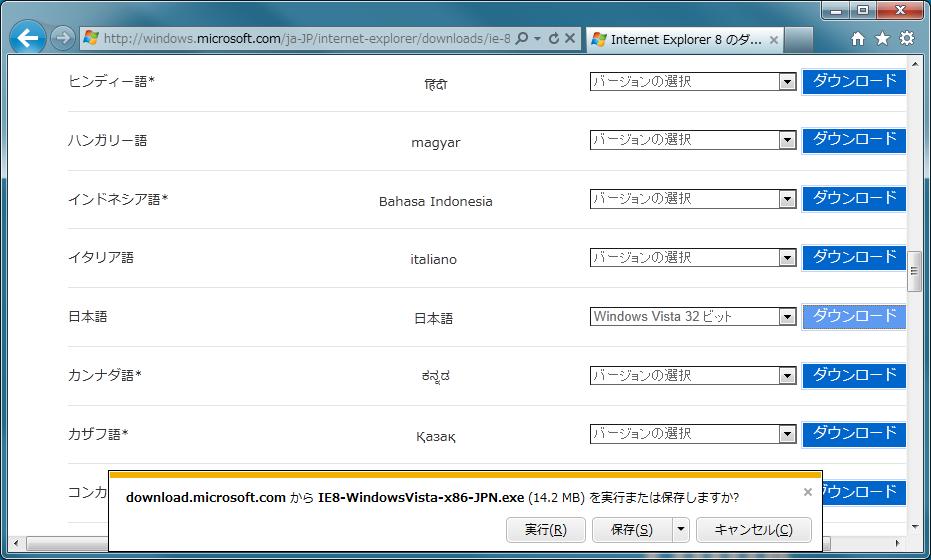The height and width of the screenshot is (560, 931).
Task: Click the IE8-WindowsVista-x86-JPN.exe filename text
Action: pyautogui.click(x=421, y=498)
